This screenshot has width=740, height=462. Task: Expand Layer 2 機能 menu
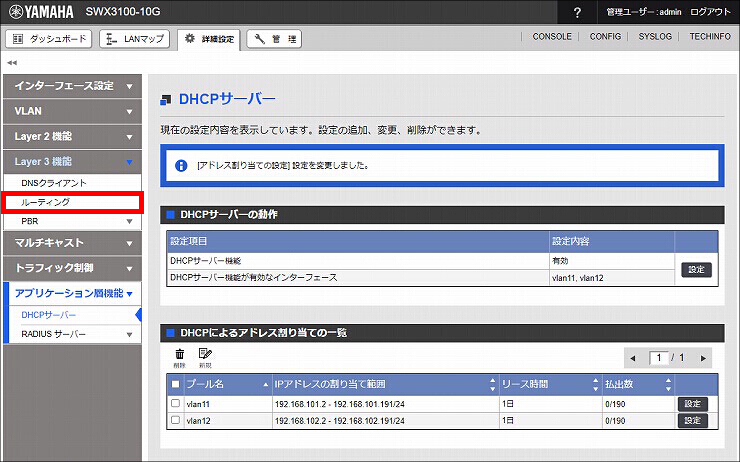click(x=72, y=136)
